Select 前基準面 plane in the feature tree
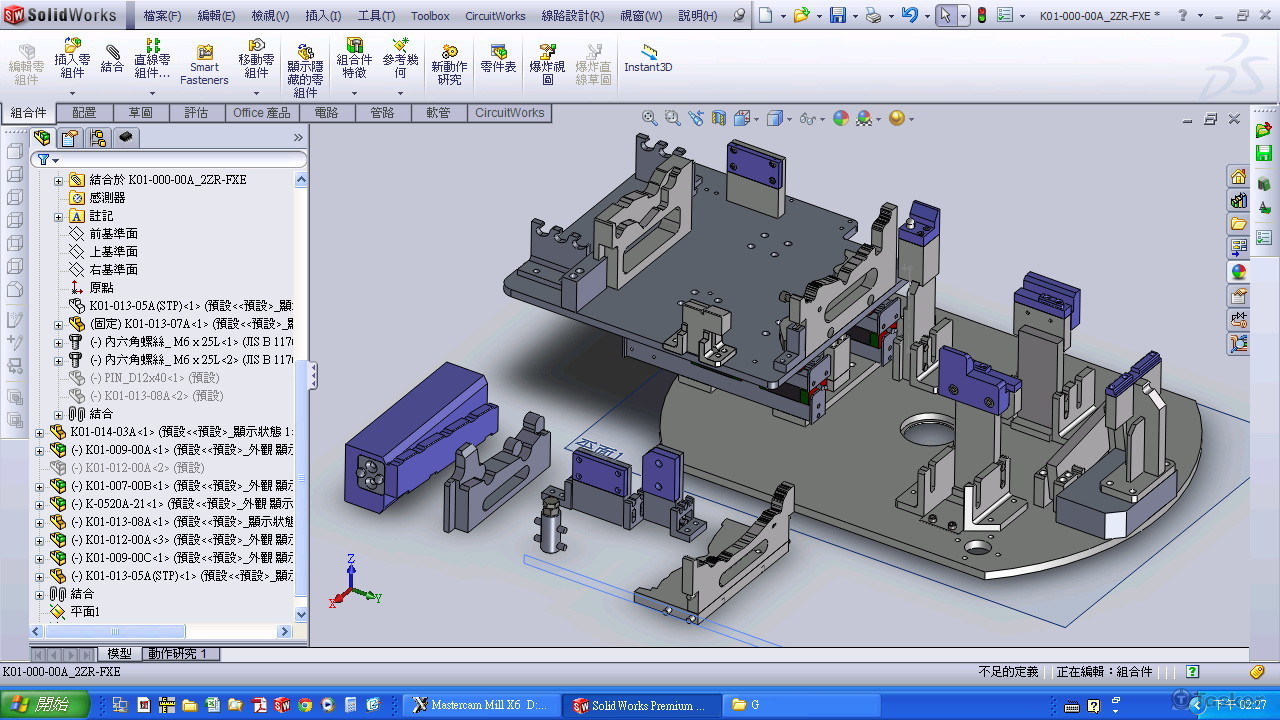The image size is (1280, 720). (113, 234)
